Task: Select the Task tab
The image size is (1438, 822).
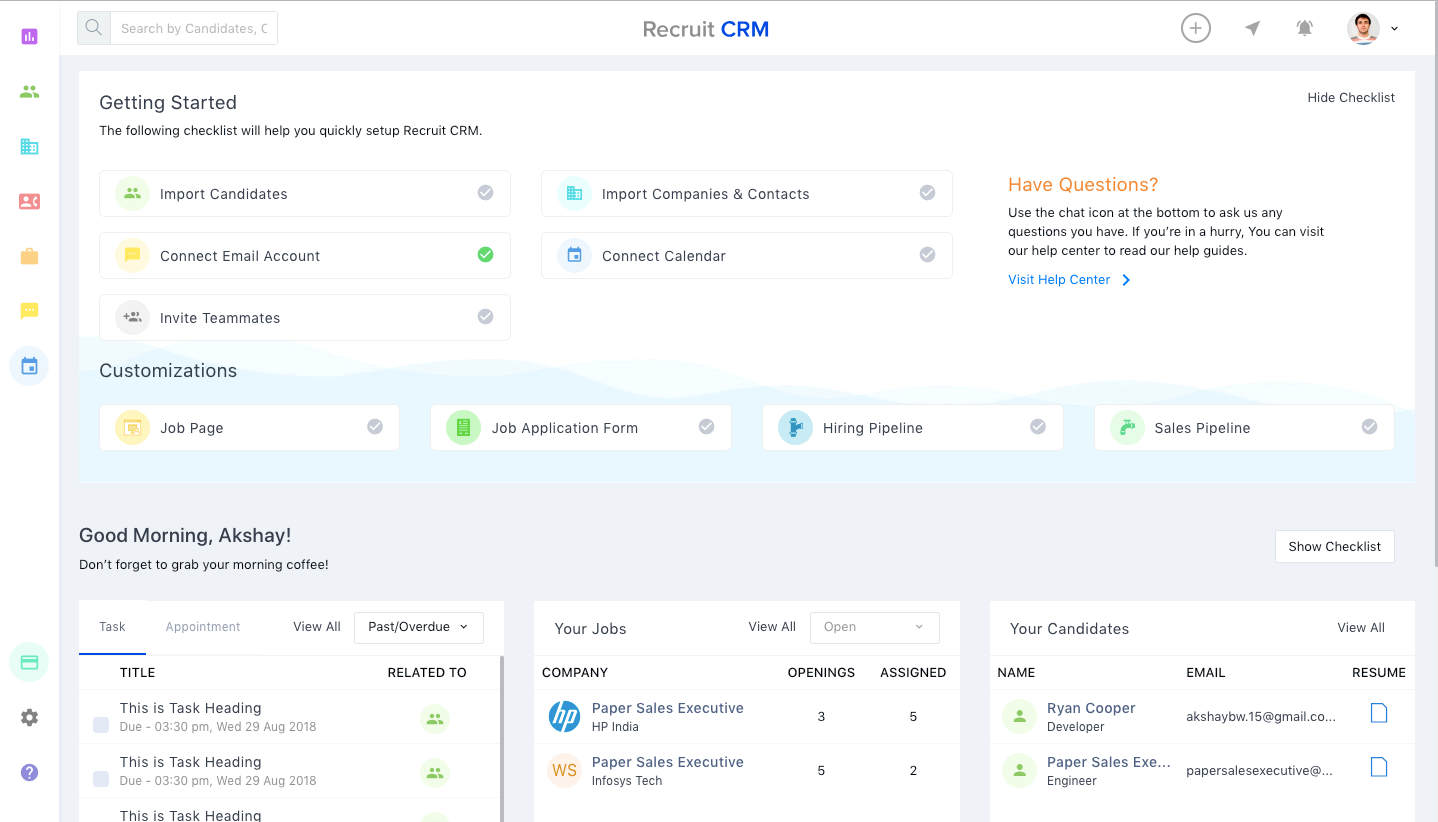Action: click(x=112, y=627)
